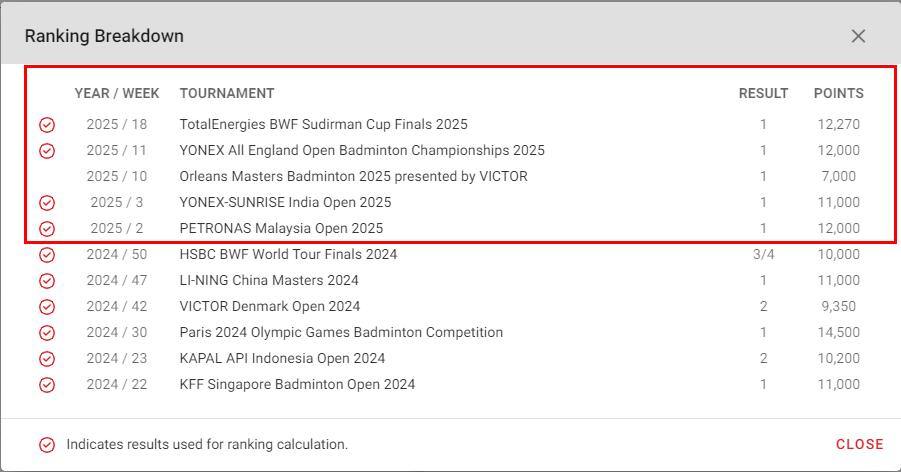Click the YEAR / WEEK column header
Screen dimensions: 901x472
tap(117, 93)
